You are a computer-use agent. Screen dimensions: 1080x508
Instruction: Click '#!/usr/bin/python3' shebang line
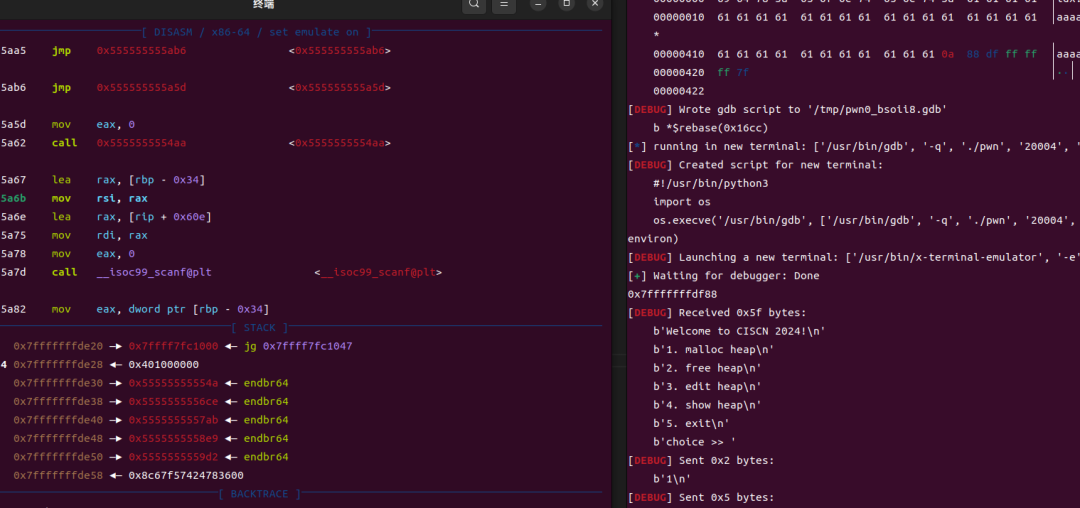coord(711,184)
